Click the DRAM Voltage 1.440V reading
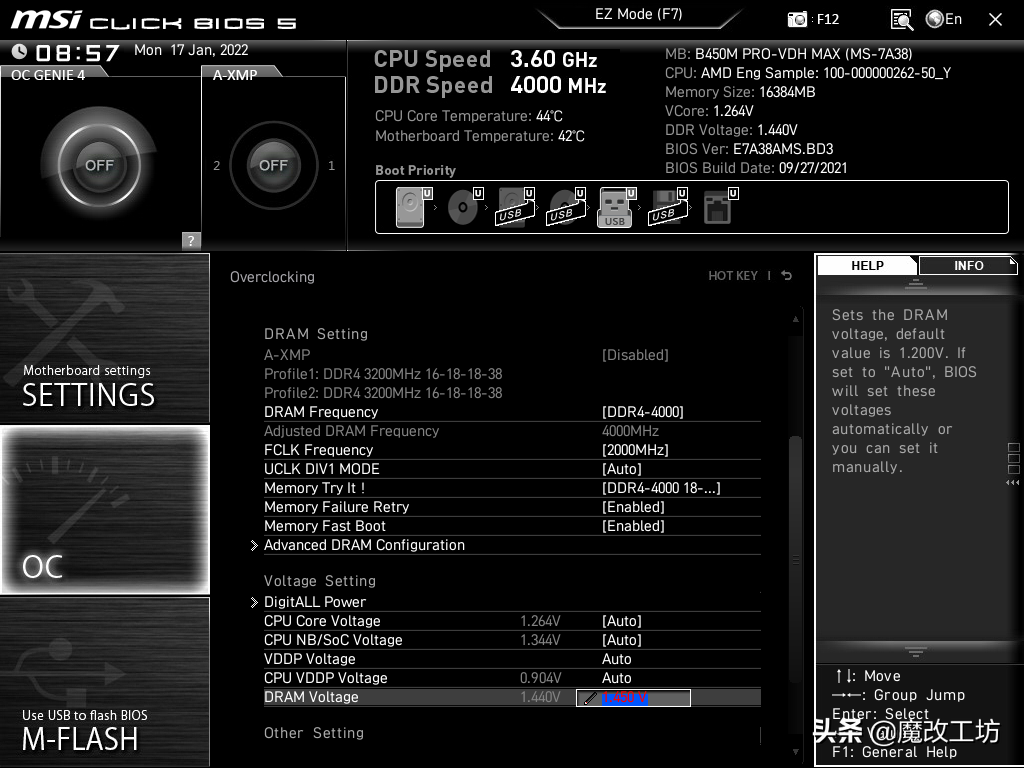The height and width of the screenshot is (768, 1024). pos(540,697)
